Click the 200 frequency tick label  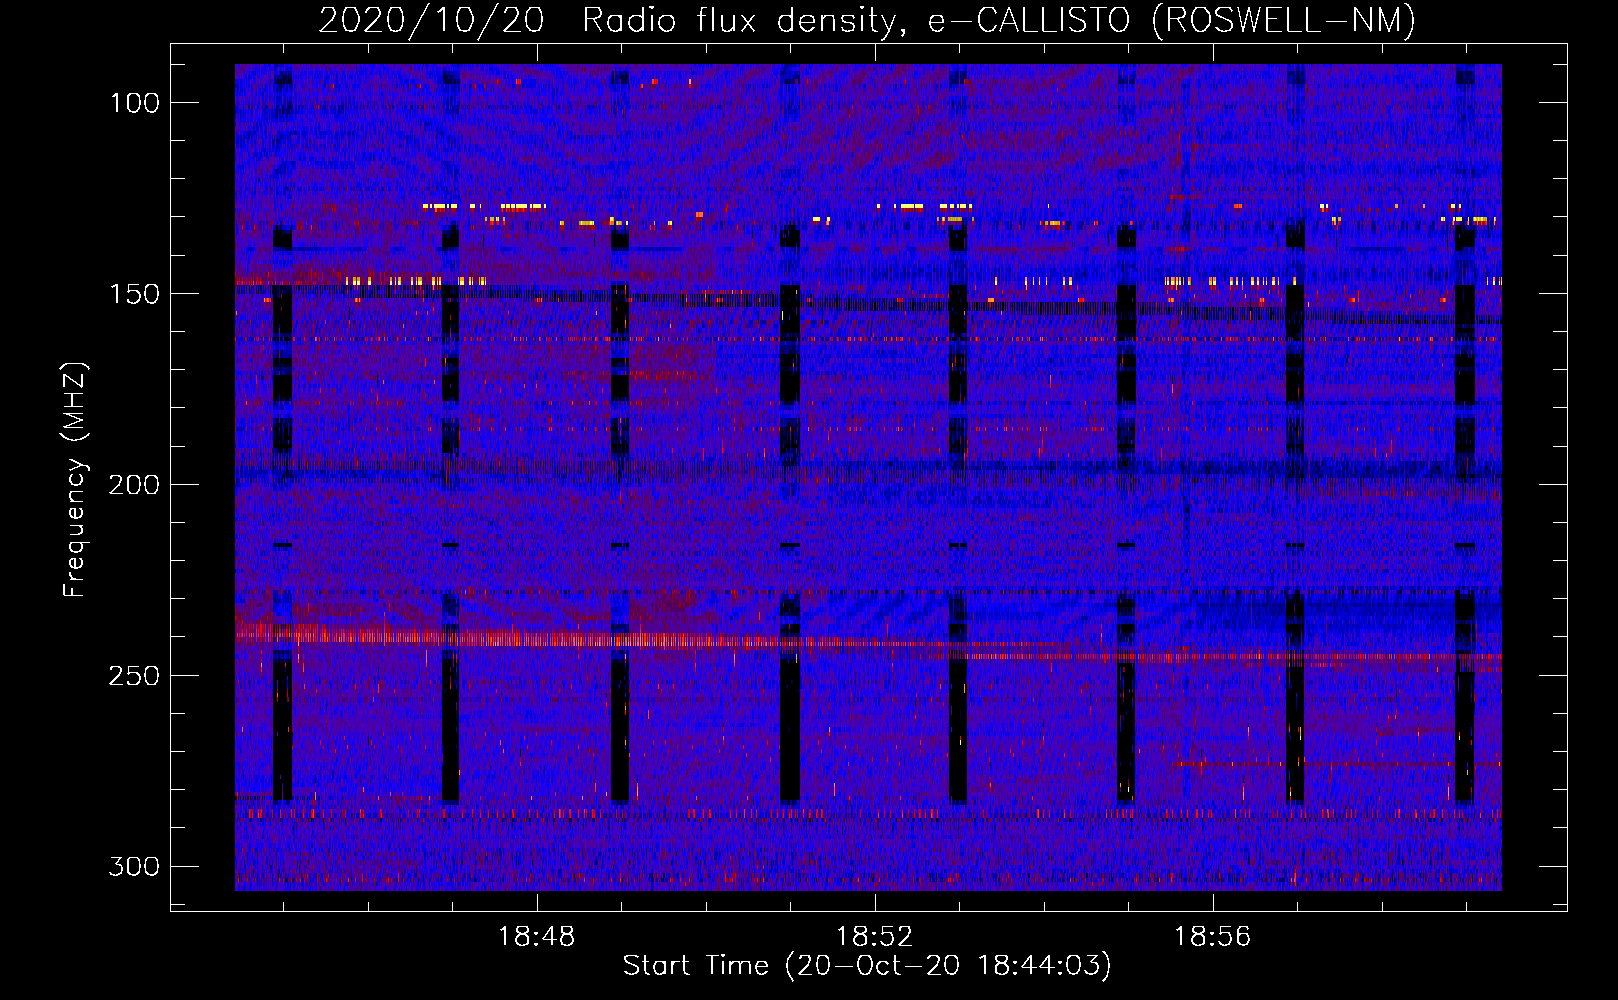[135, 484]
